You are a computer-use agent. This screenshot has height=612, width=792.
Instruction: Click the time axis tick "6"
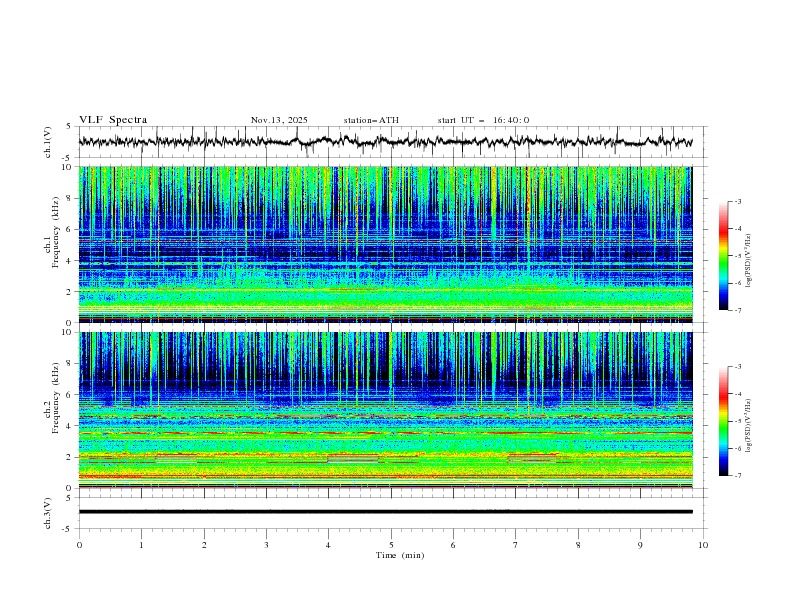(453, 545)
